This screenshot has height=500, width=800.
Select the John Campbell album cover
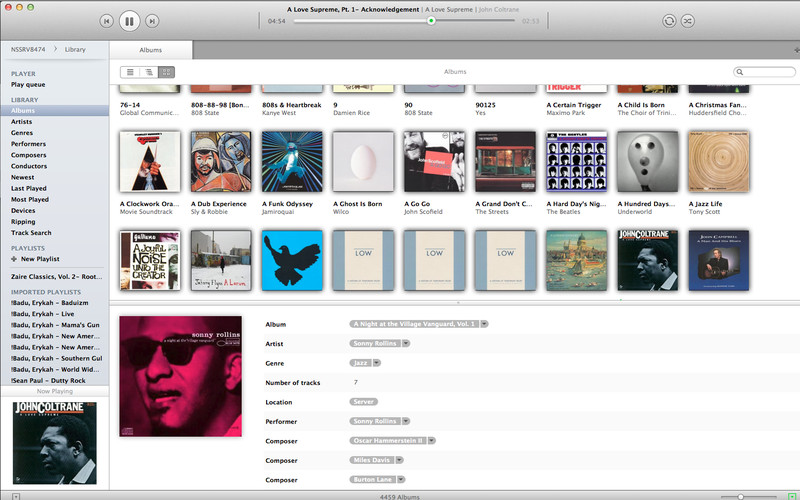719,260
